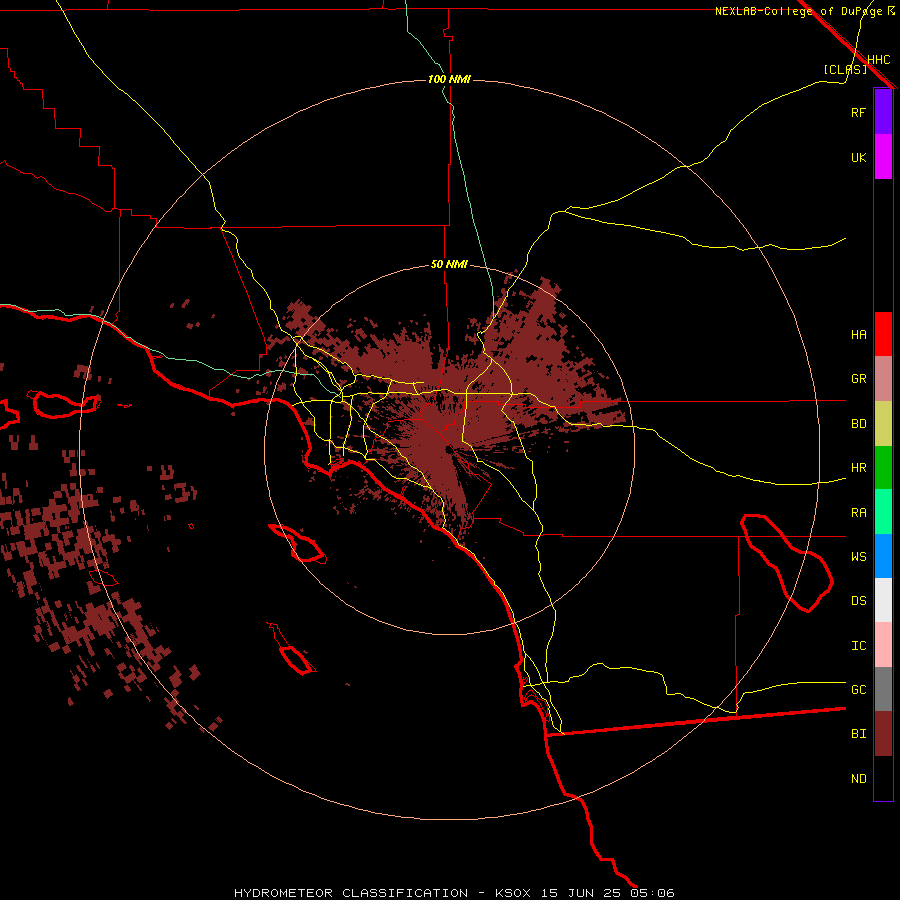Image resolution: width=900 pixels, height=900 pixels.
Task: Click the "WS" legend label
Action: (858, 557)
